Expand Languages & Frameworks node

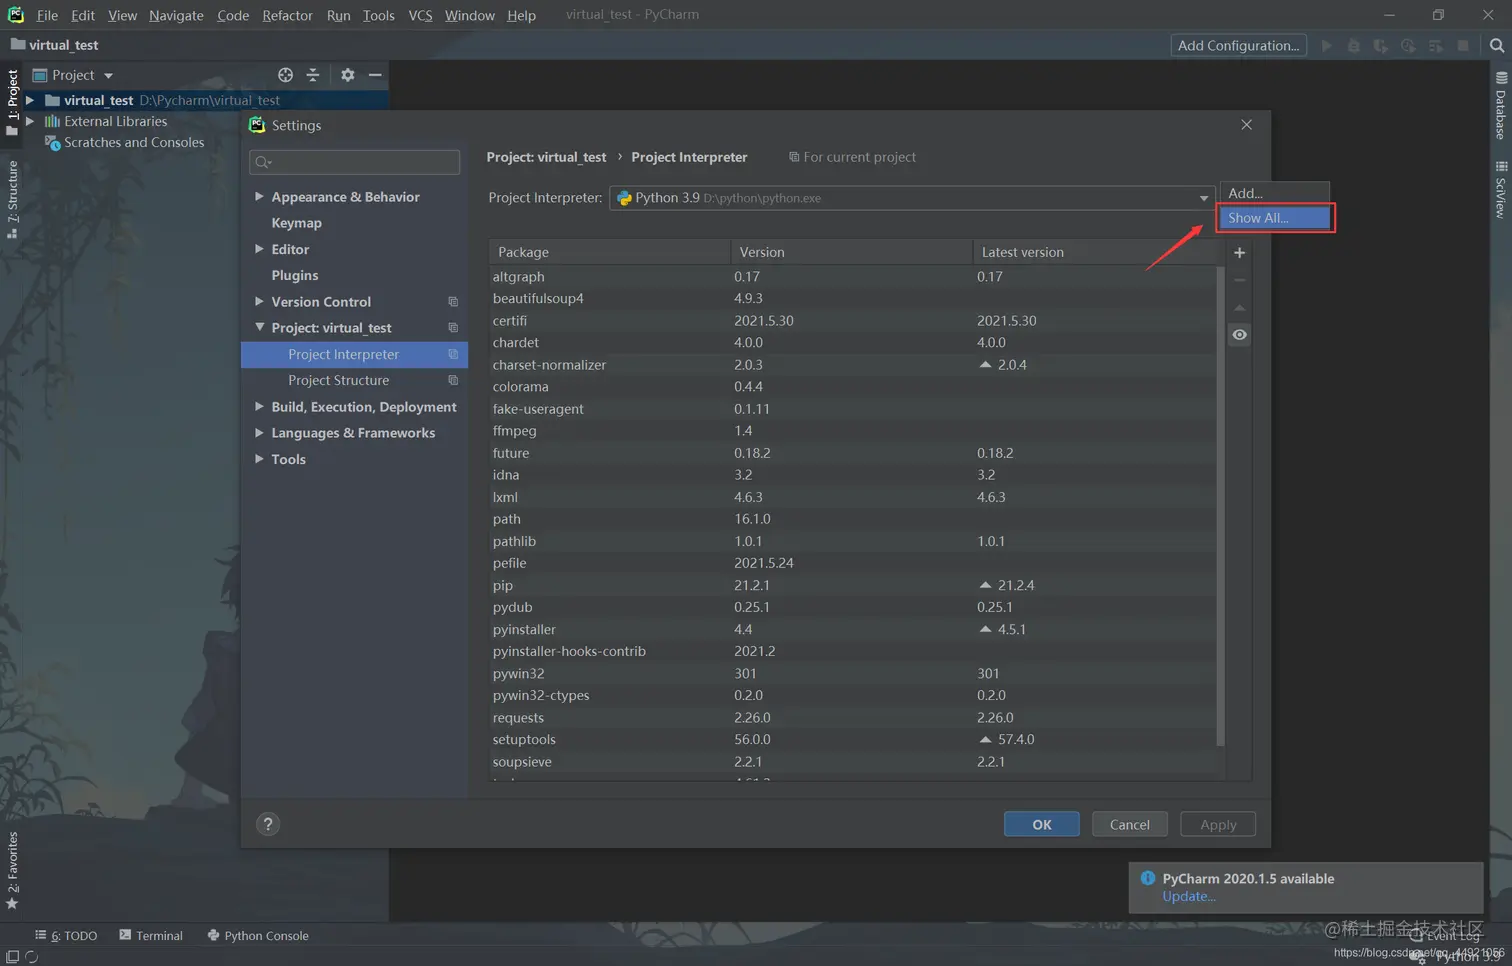(x=259, y=432)
